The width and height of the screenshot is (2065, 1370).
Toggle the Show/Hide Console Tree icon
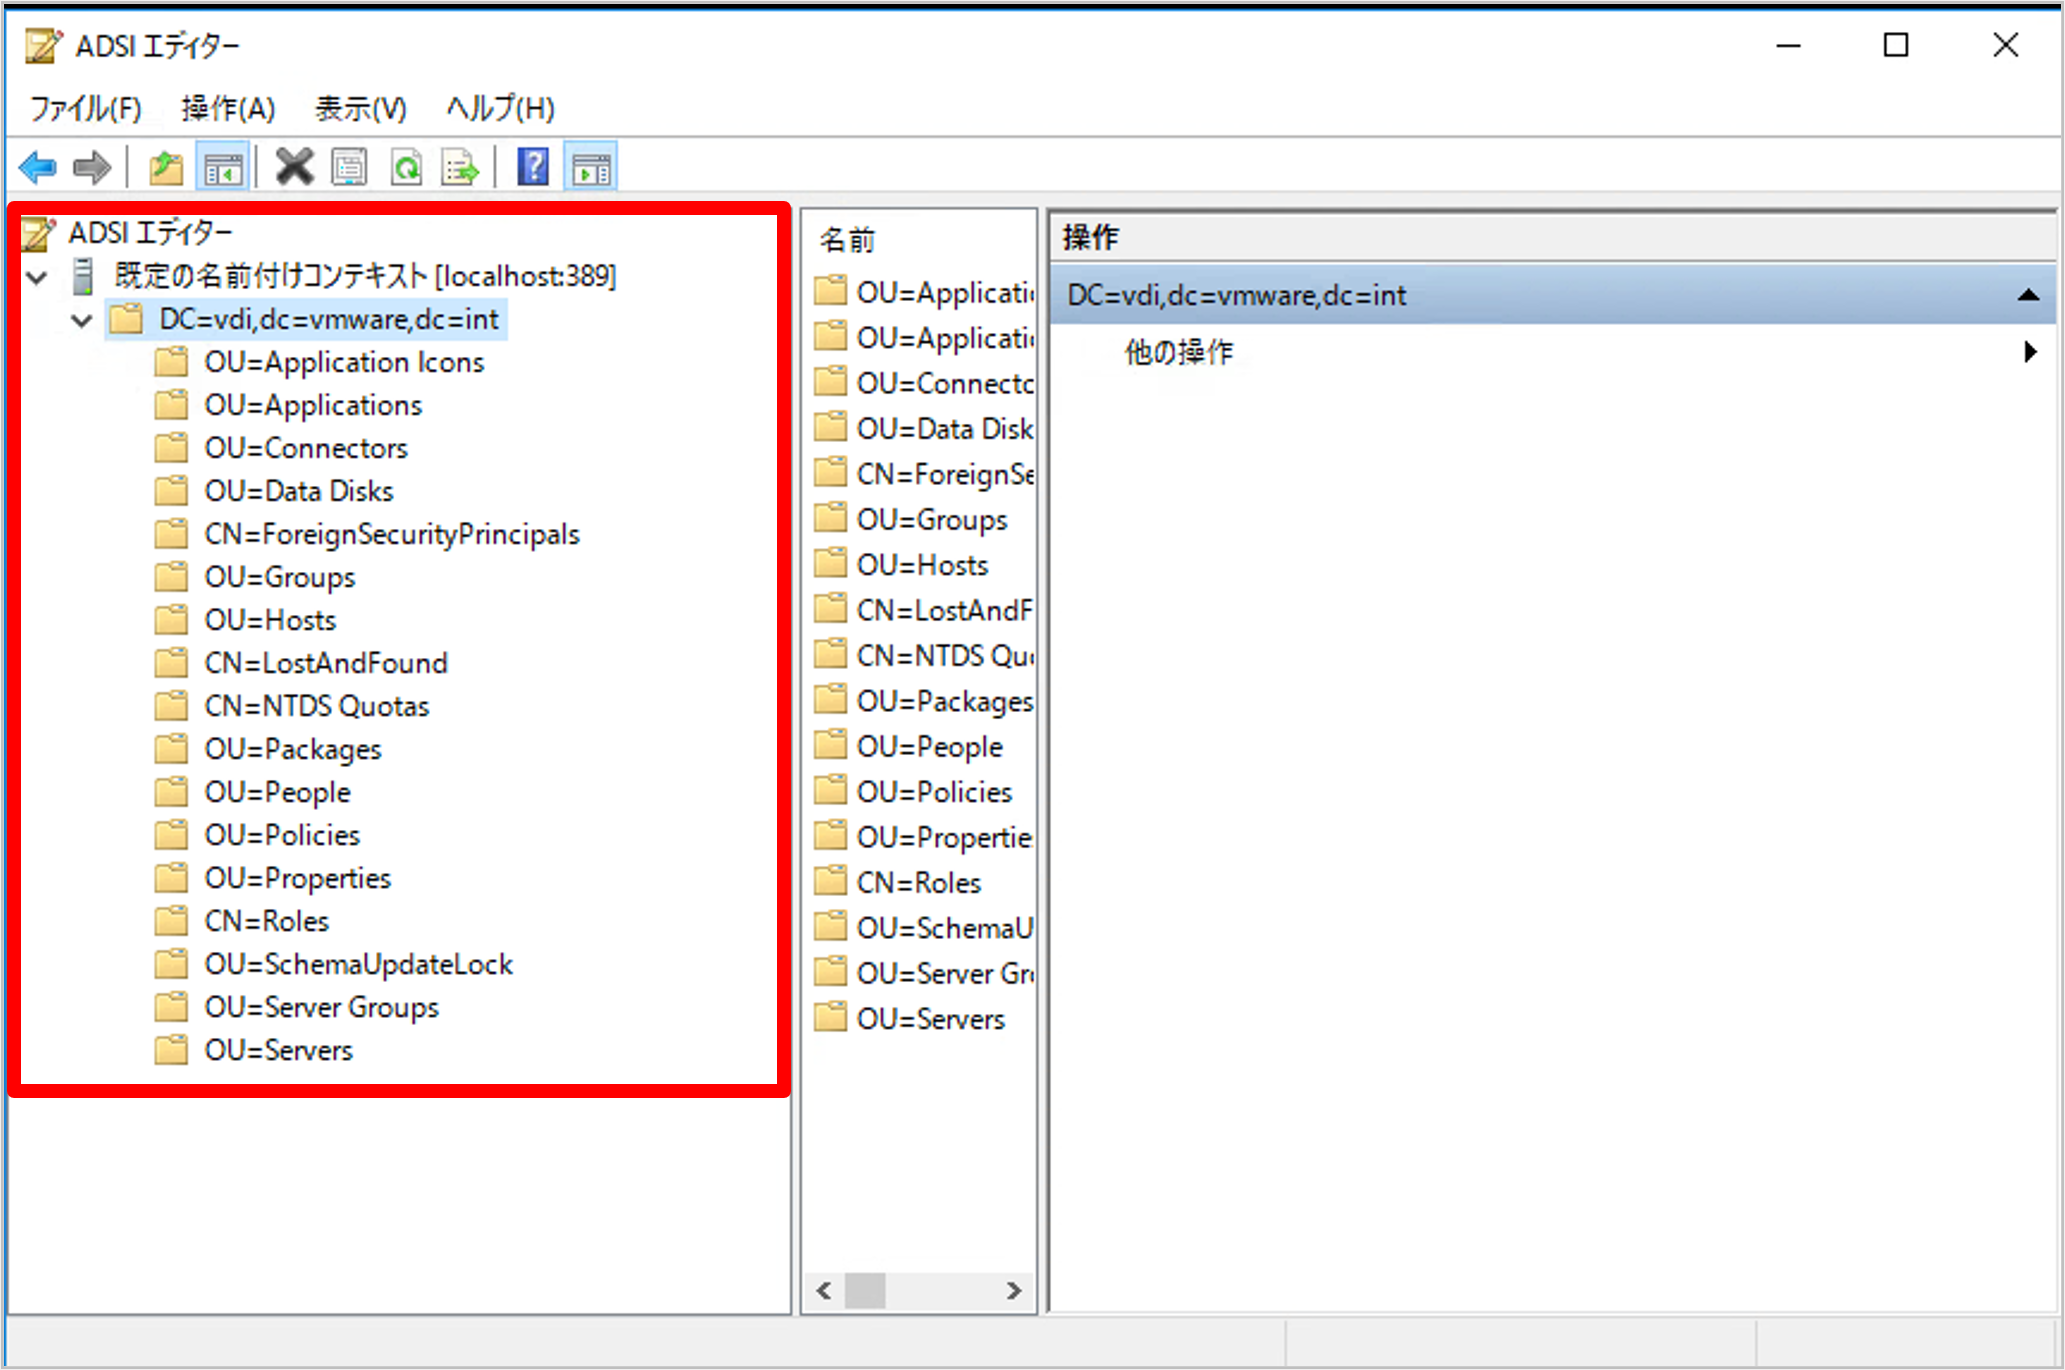223,167
